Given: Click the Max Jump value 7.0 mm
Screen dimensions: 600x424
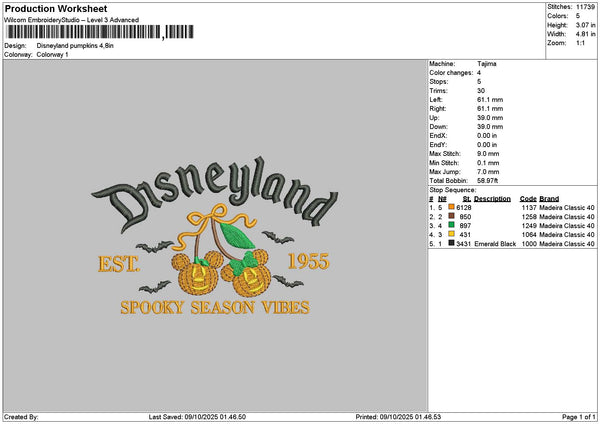Looking at the screenshot, I should [x=488, y=172].
